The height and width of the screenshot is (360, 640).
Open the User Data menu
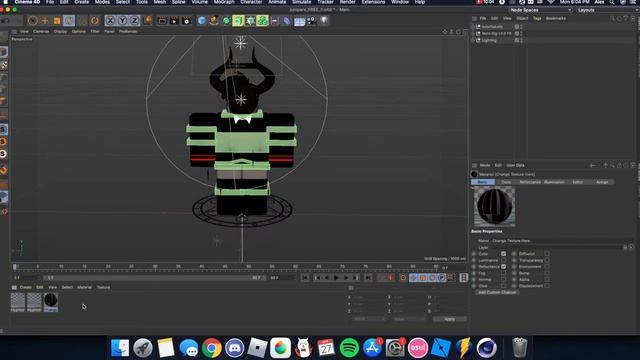516,165
